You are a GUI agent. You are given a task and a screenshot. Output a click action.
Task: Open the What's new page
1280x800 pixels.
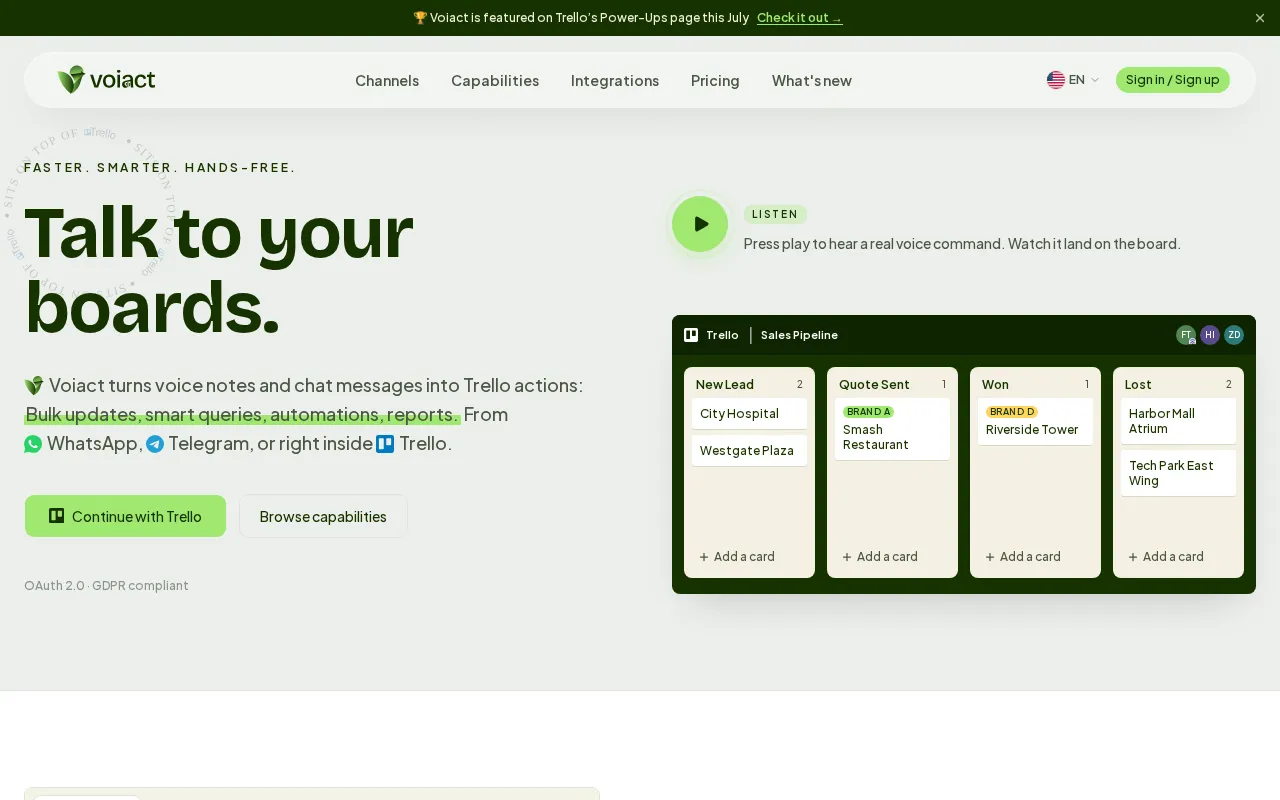pyautogui.click(x=812, y=81)
